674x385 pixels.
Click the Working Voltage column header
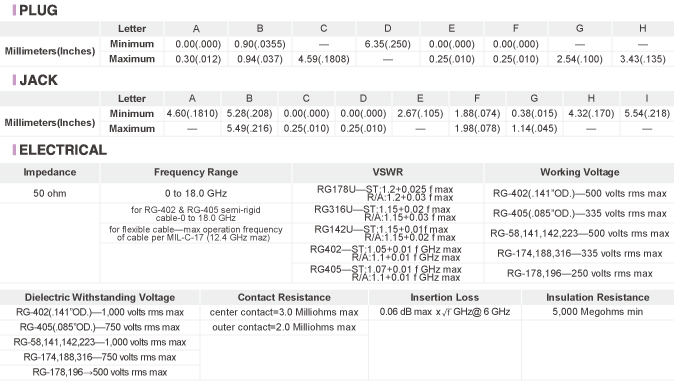[579, 172]
